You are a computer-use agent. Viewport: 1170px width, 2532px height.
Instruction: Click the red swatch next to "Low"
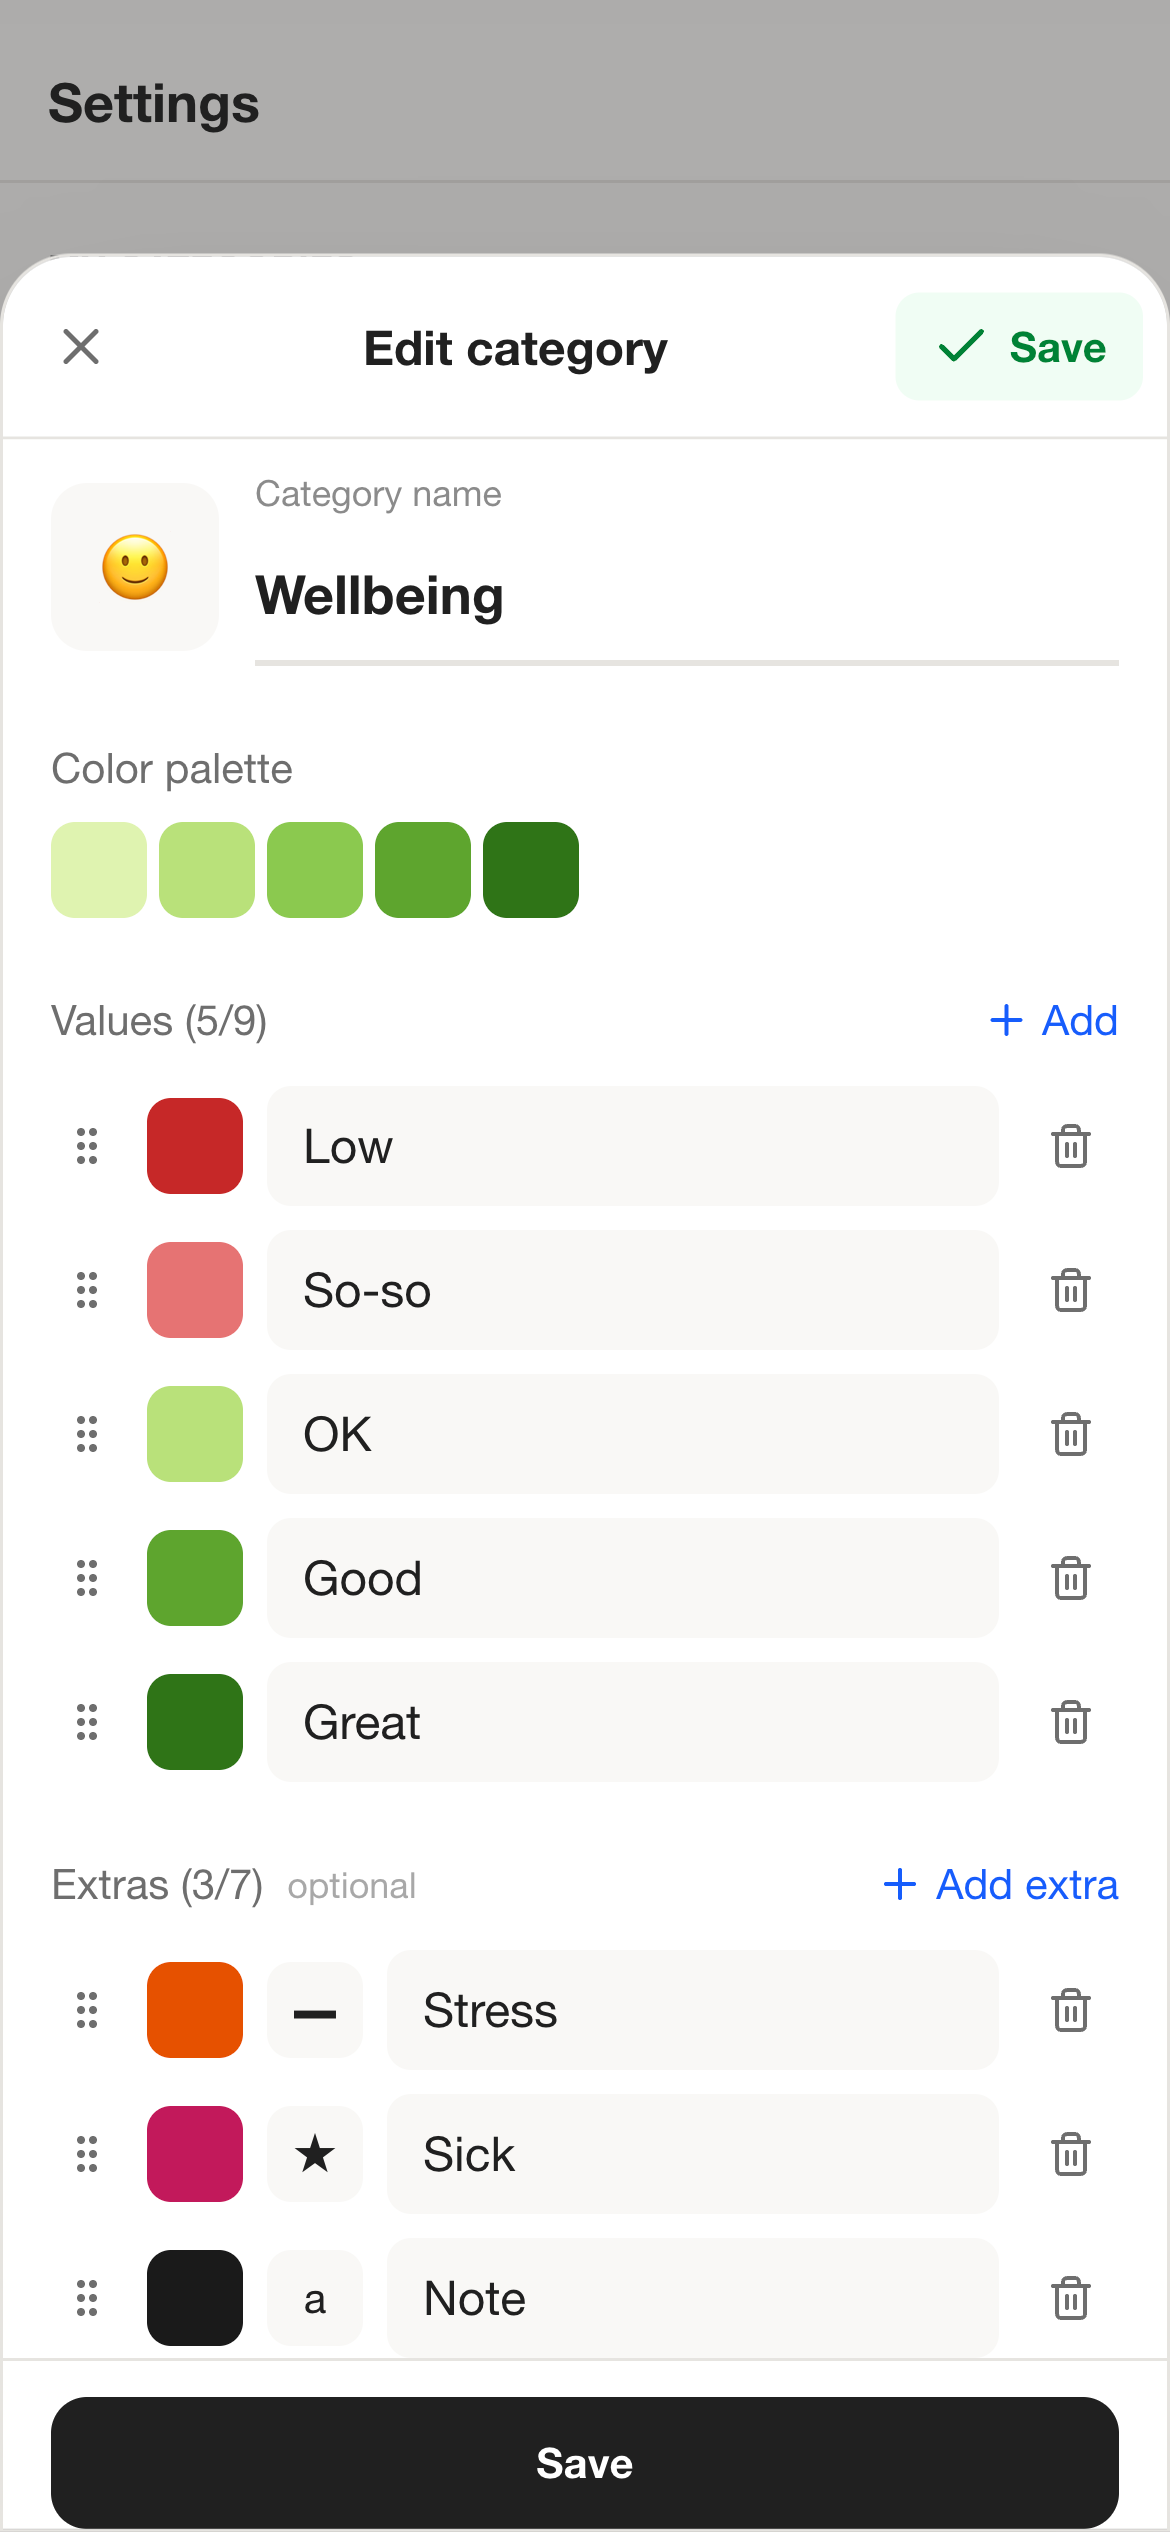pyautogui.click(x=194, y=1146)
